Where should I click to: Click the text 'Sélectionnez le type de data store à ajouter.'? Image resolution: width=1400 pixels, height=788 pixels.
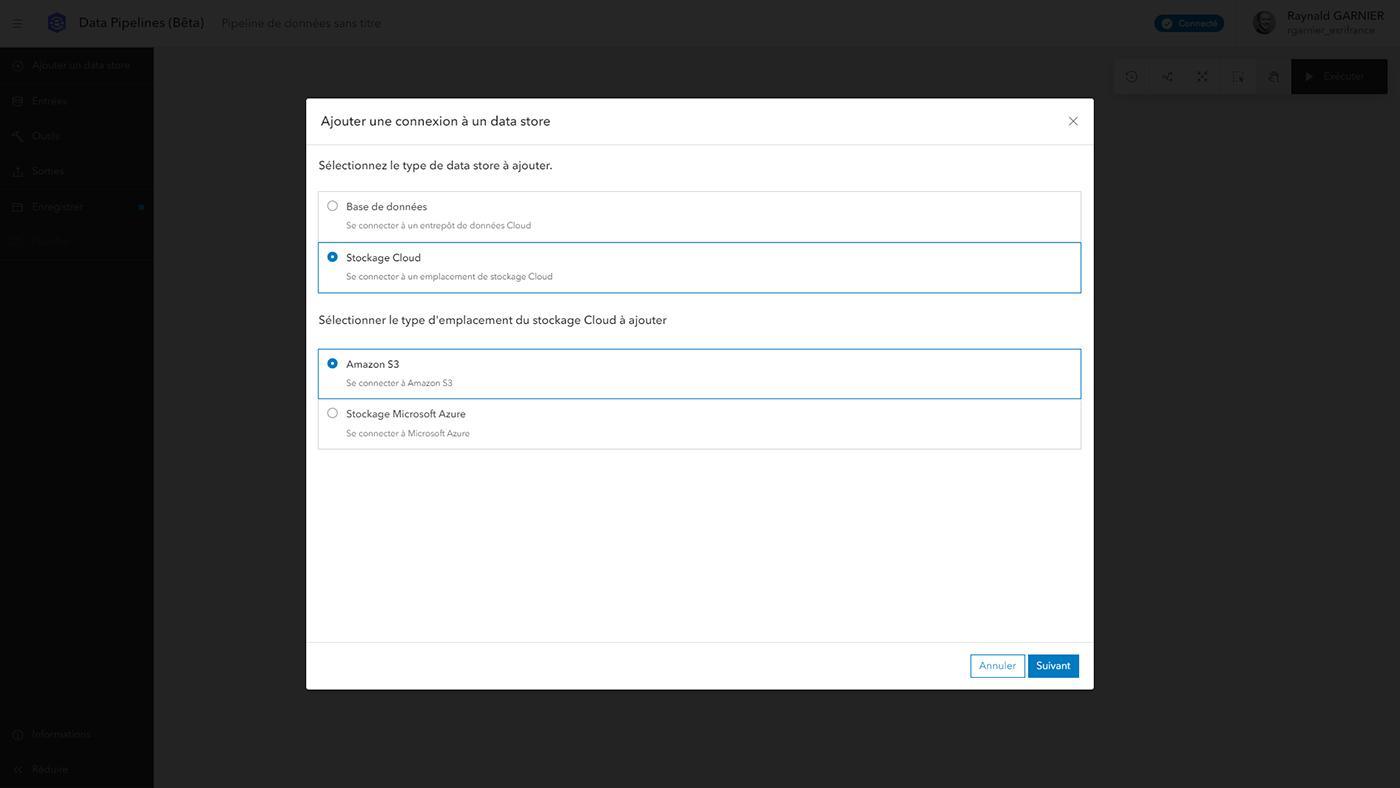click(436, 166)
